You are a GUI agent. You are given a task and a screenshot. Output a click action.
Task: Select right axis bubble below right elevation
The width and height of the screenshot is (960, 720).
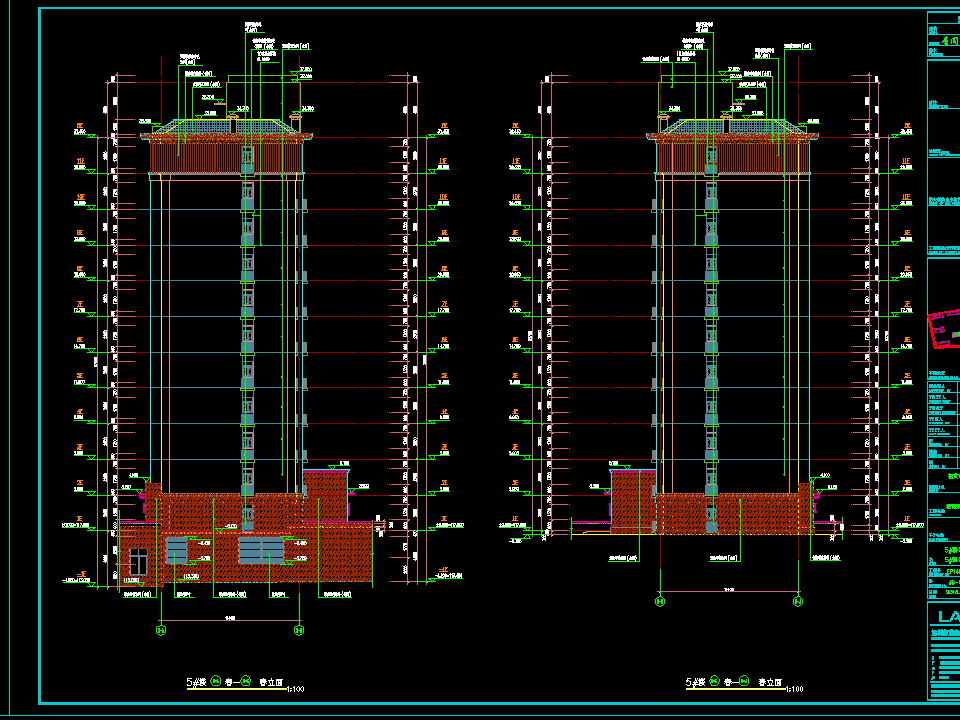coord(798,601)
